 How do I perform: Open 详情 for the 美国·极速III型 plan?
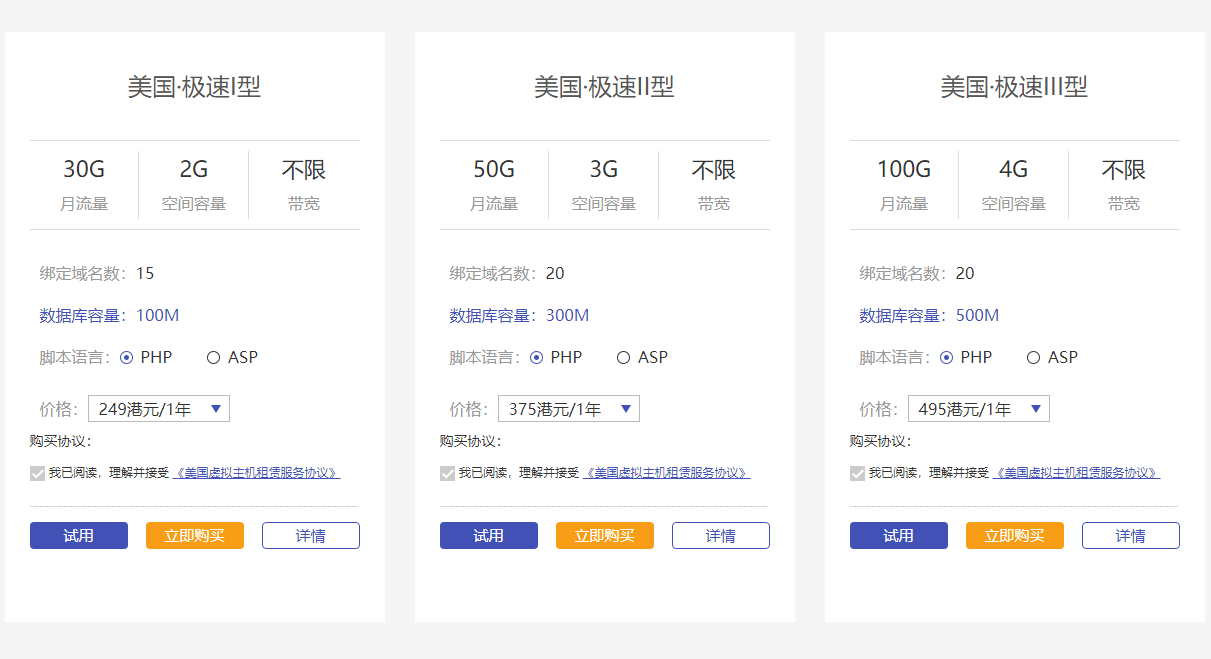(x=1131, y=536)
